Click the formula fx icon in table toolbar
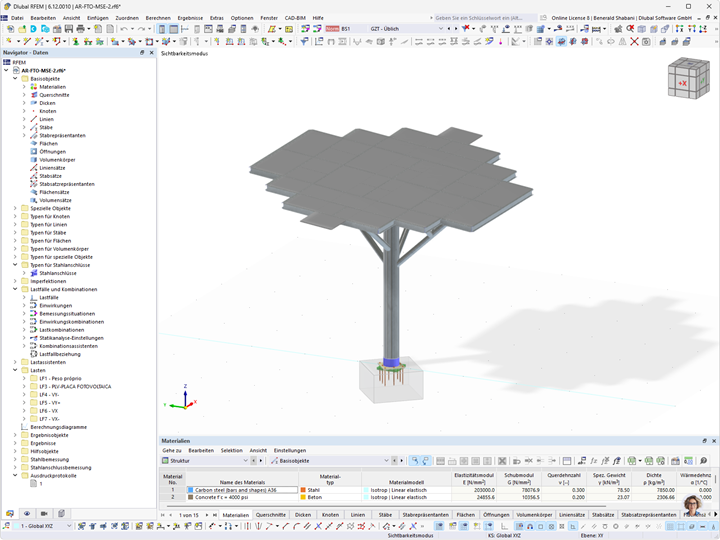The height and width of the screenshot is (540, 720). [593, 461]
